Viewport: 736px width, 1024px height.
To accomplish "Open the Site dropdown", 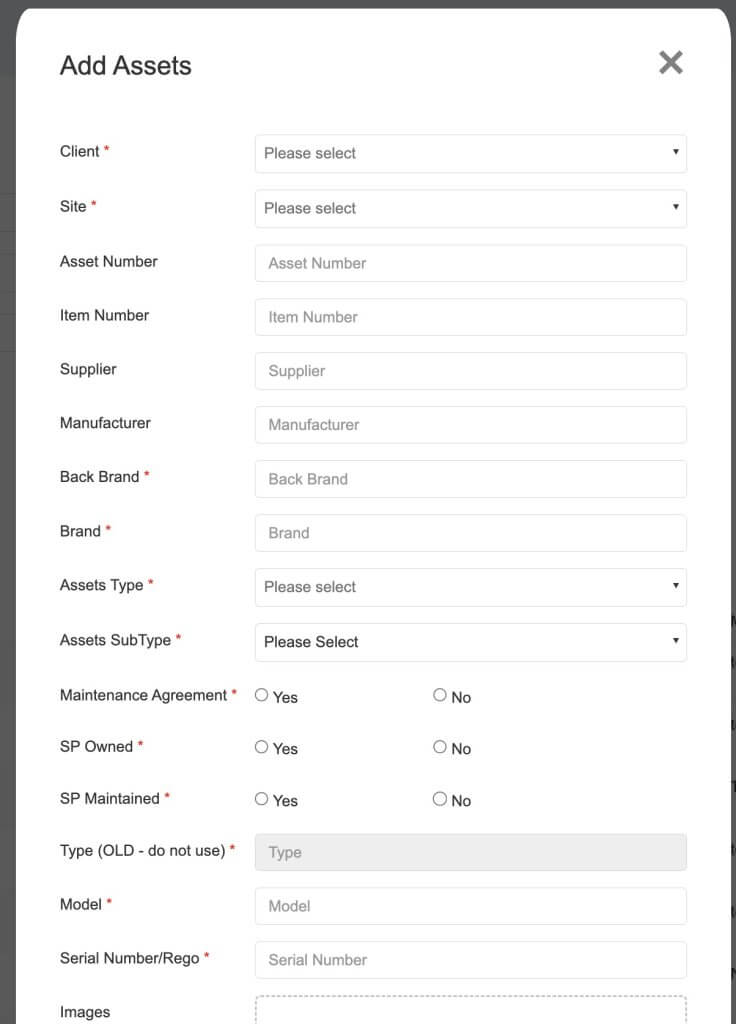I will pos(470,208).
